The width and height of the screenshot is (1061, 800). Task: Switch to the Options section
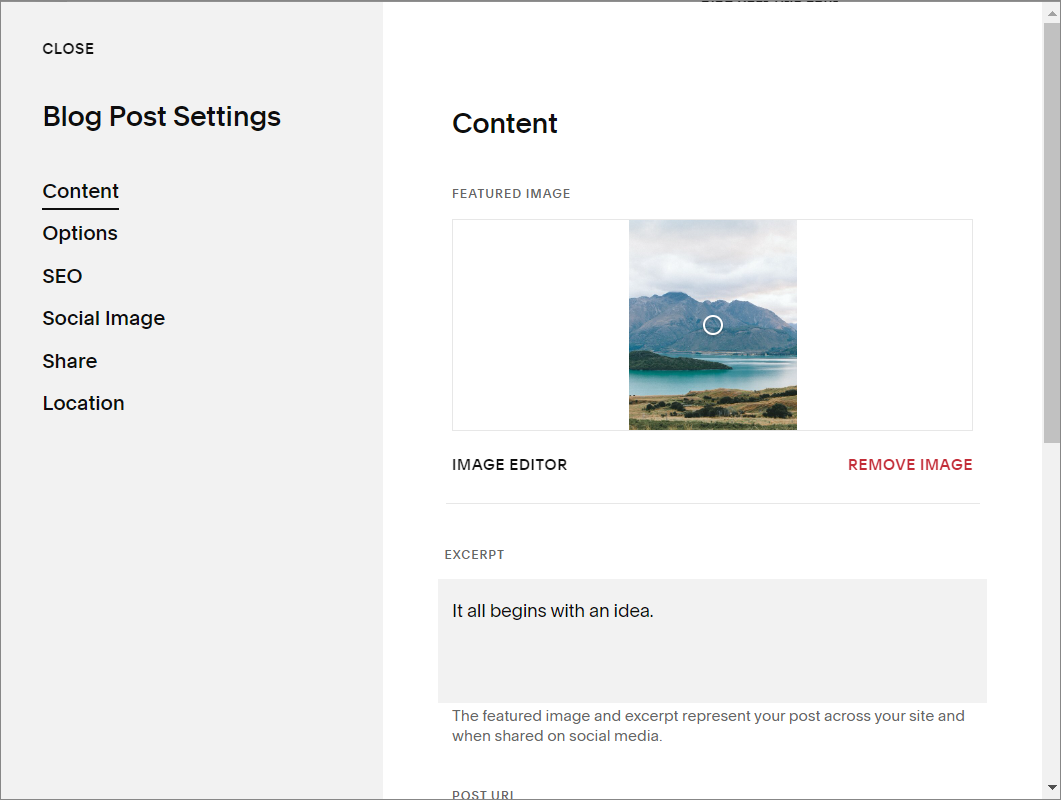click(x=80, y=233)
